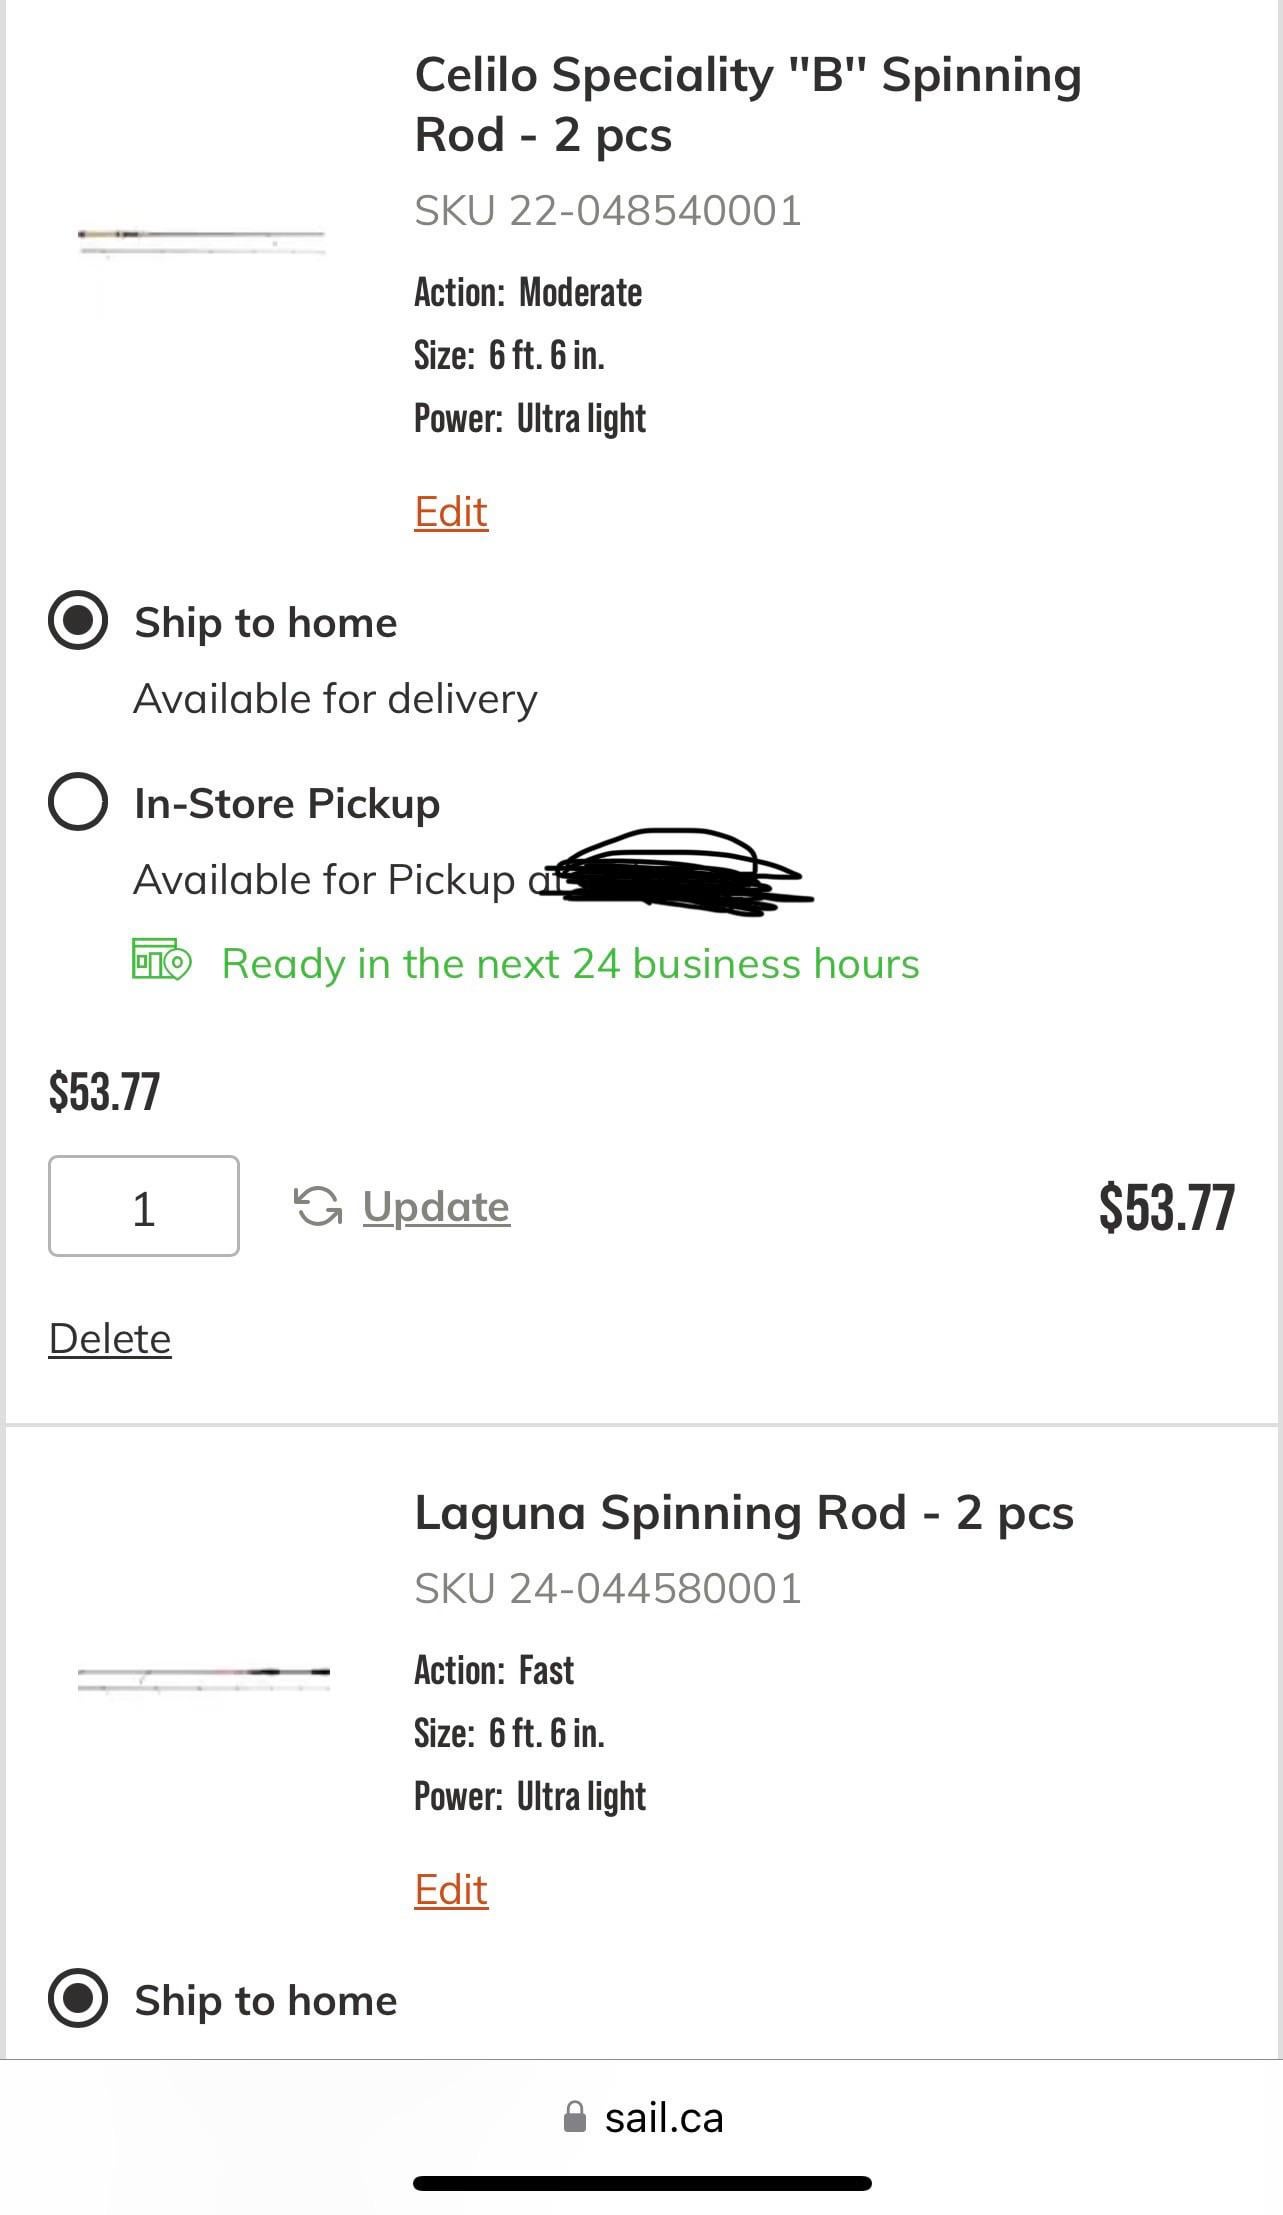The image size is (1283, 2215).
Task: Select Ship to home for Laguna rod
Action: tap(78, 1998)
